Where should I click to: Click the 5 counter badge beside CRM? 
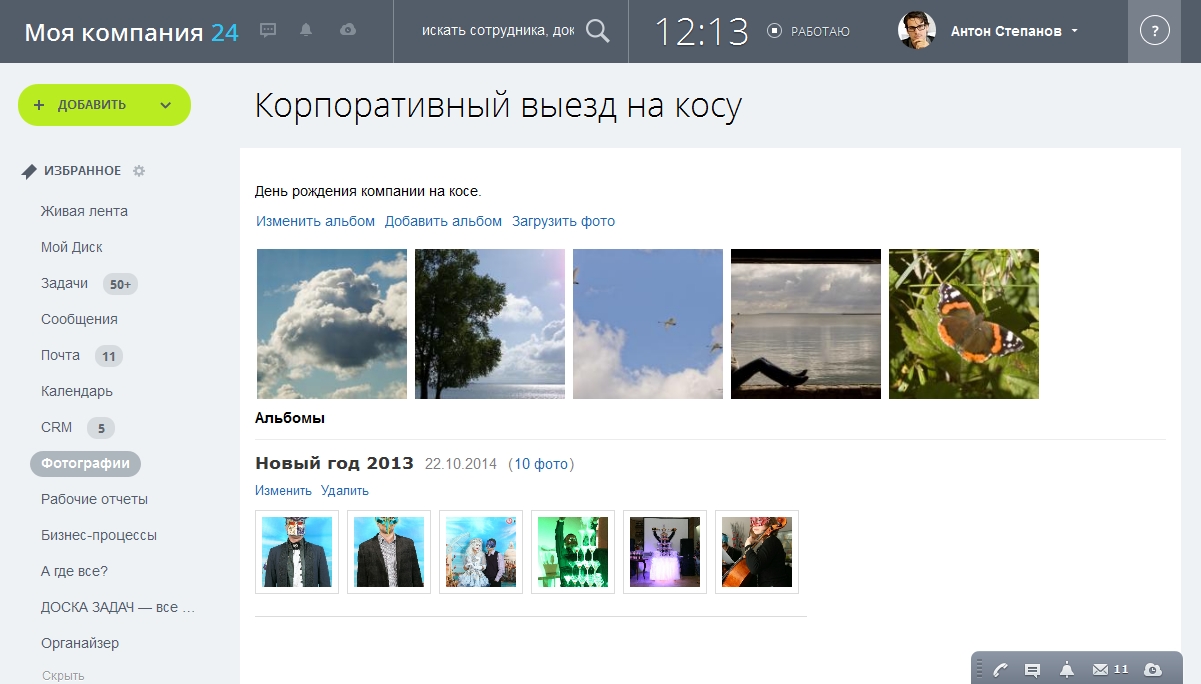tap(101, 428)
